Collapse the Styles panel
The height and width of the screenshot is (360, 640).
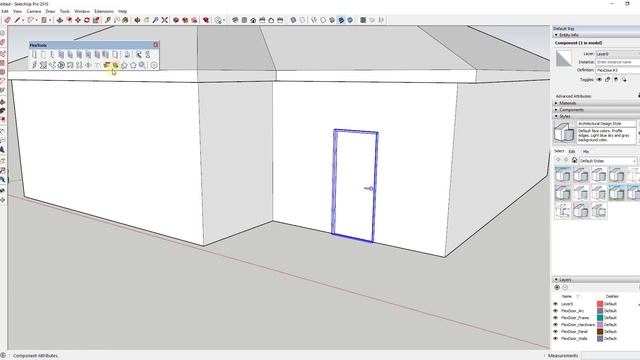pos(556,116)
